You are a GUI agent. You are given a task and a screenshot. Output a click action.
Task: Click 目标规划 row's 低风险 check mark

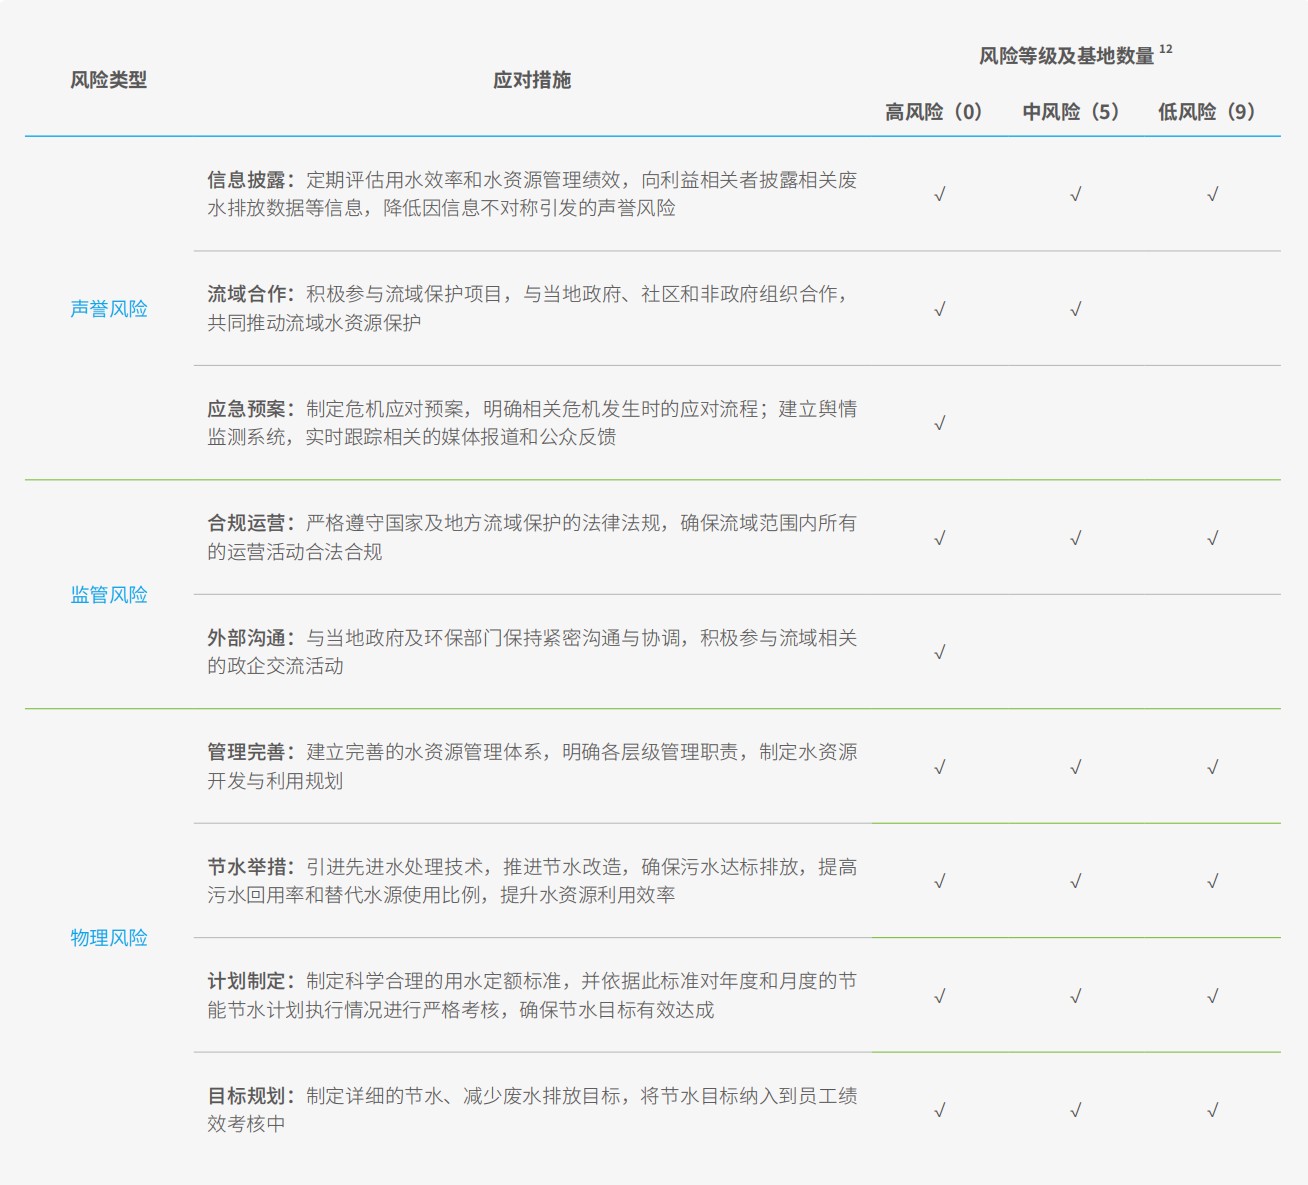[x=1212, y=1110]
